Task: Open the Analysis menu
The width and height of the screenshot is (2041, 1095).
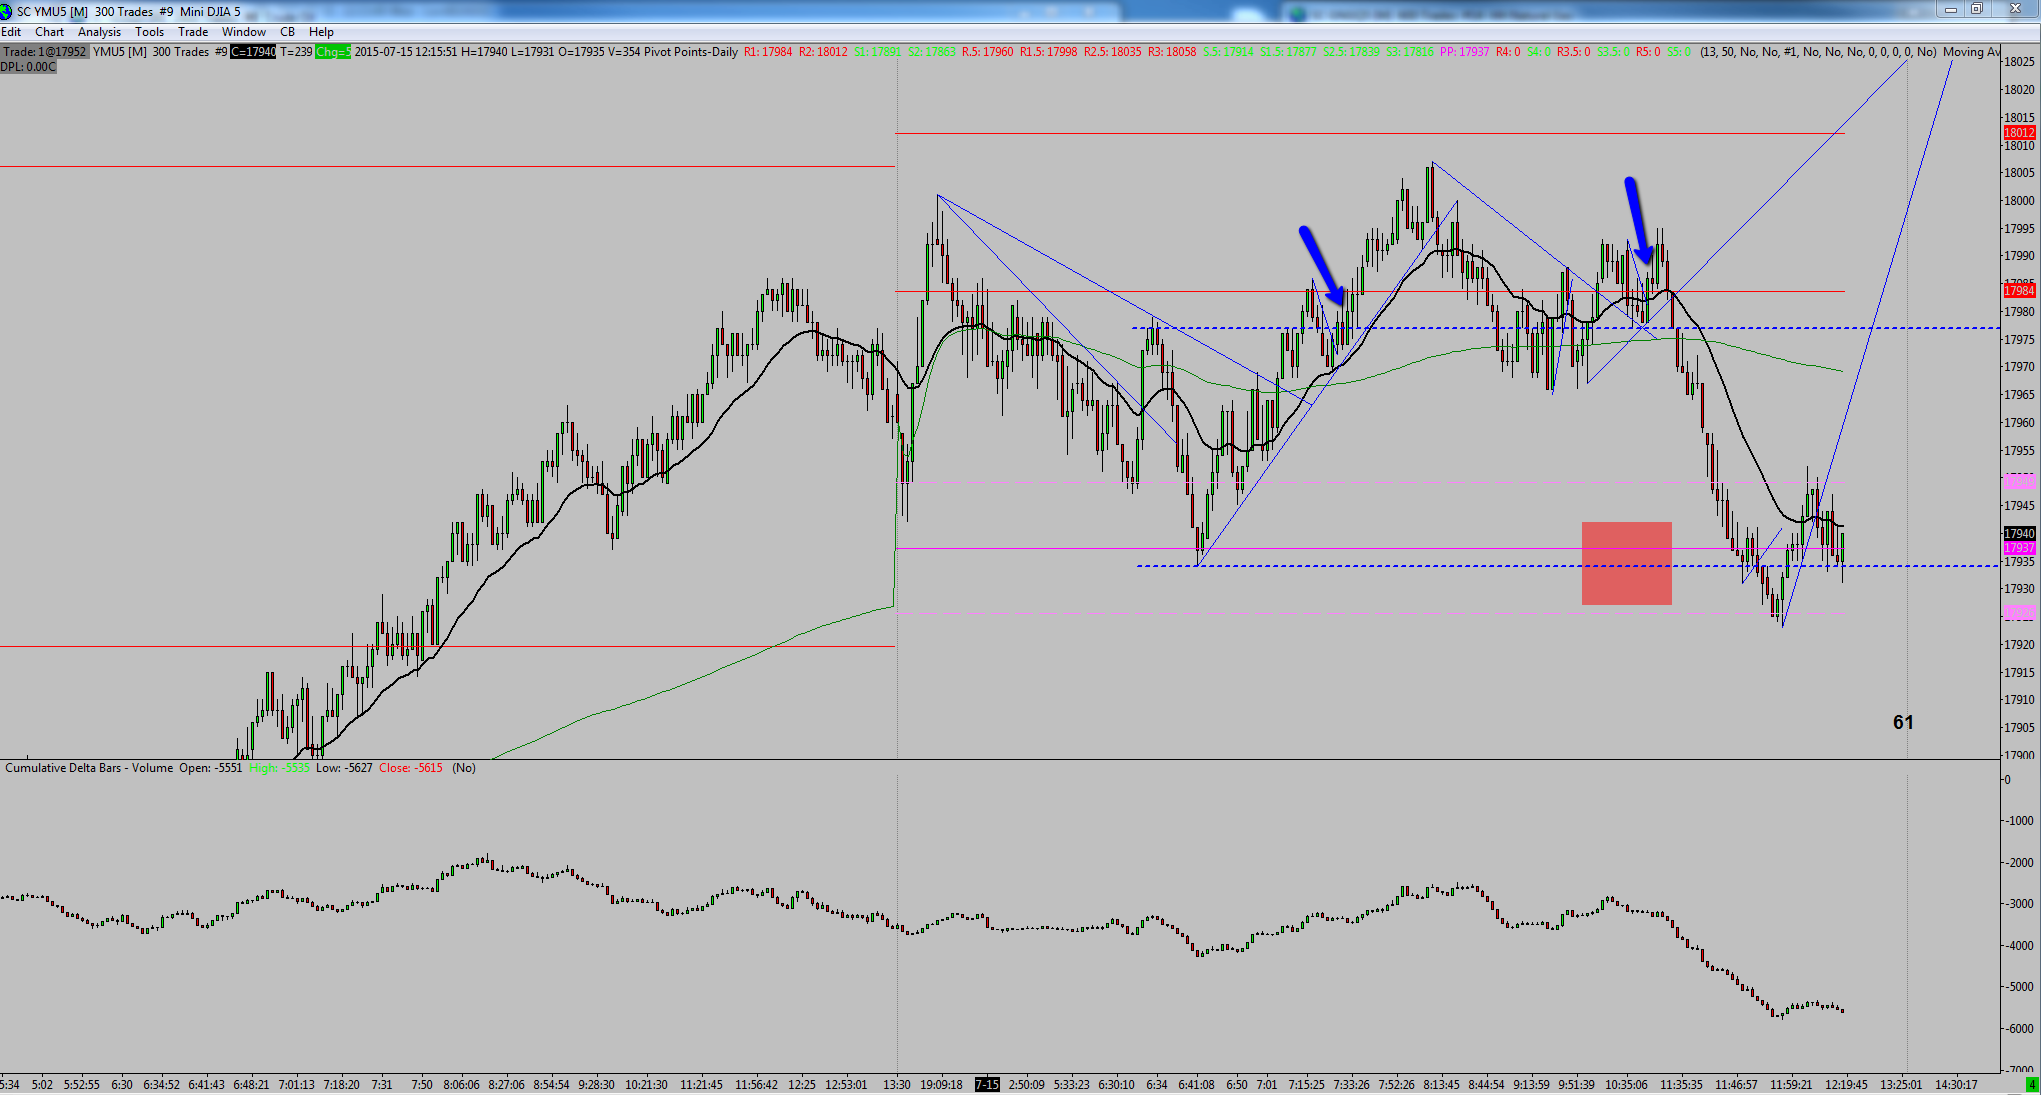Action: (x=100, y=32)
